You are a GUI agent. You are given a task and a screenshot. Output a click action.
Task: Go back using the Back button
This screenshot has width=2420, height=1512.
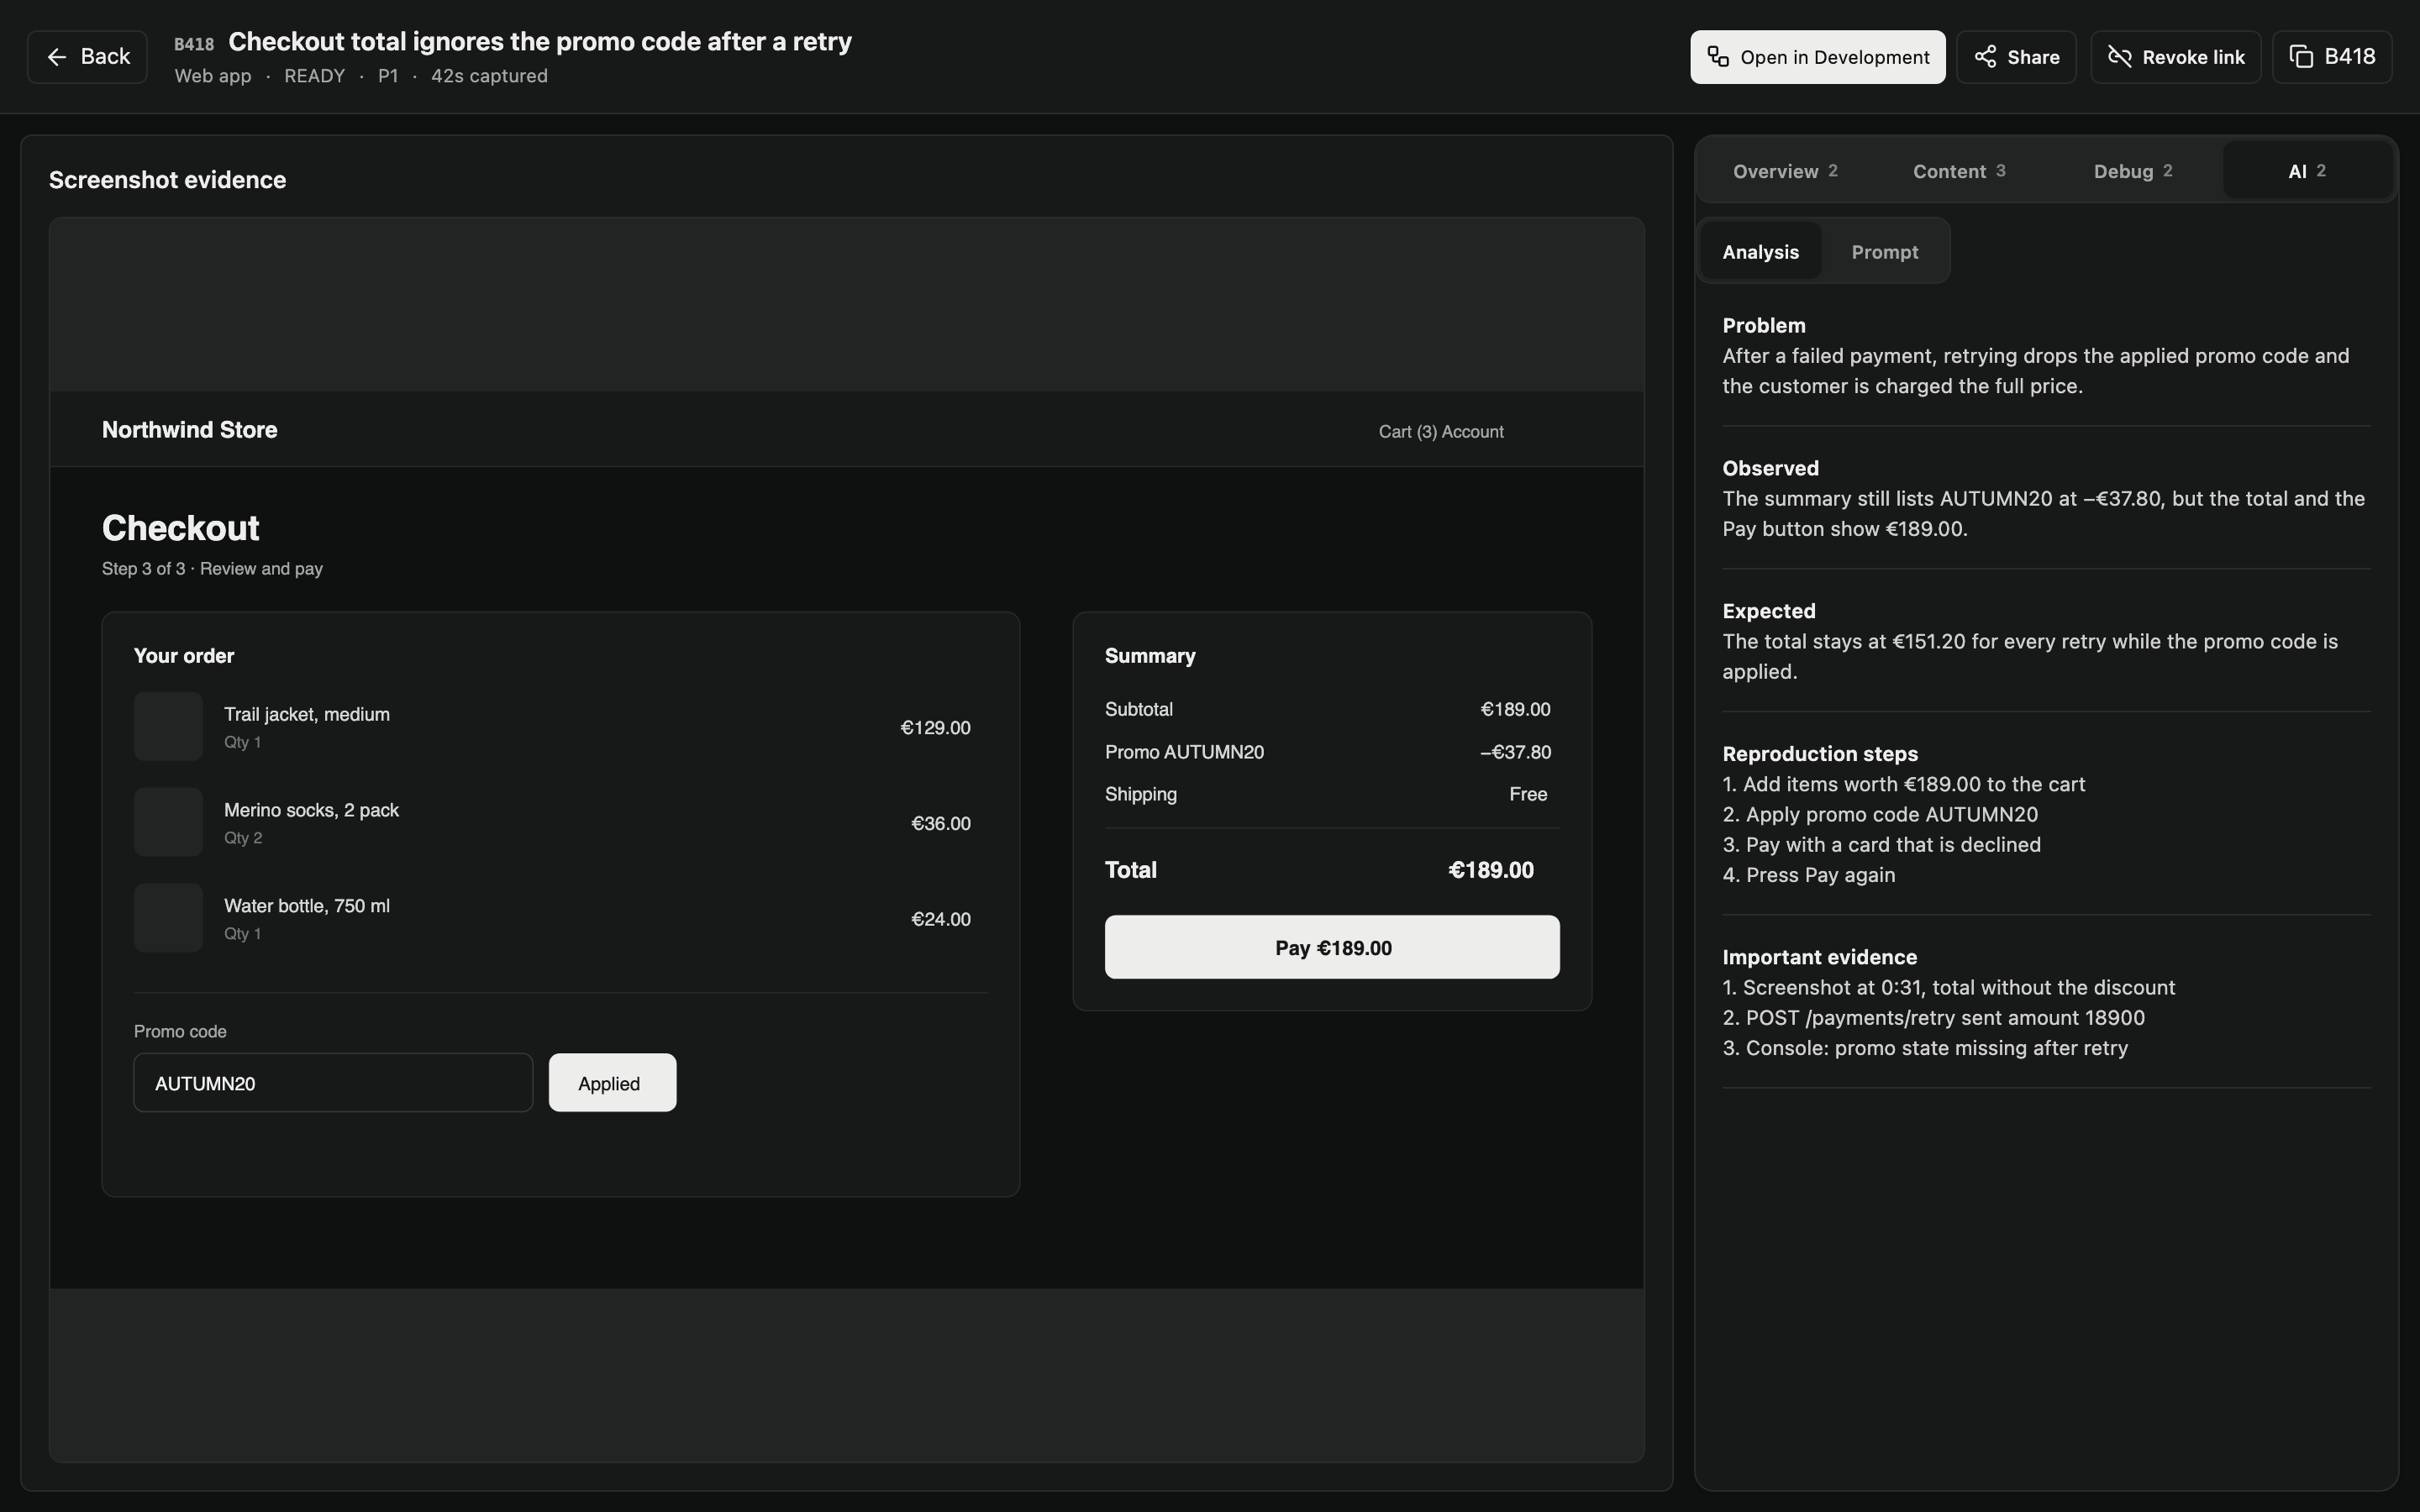[87, 57]
